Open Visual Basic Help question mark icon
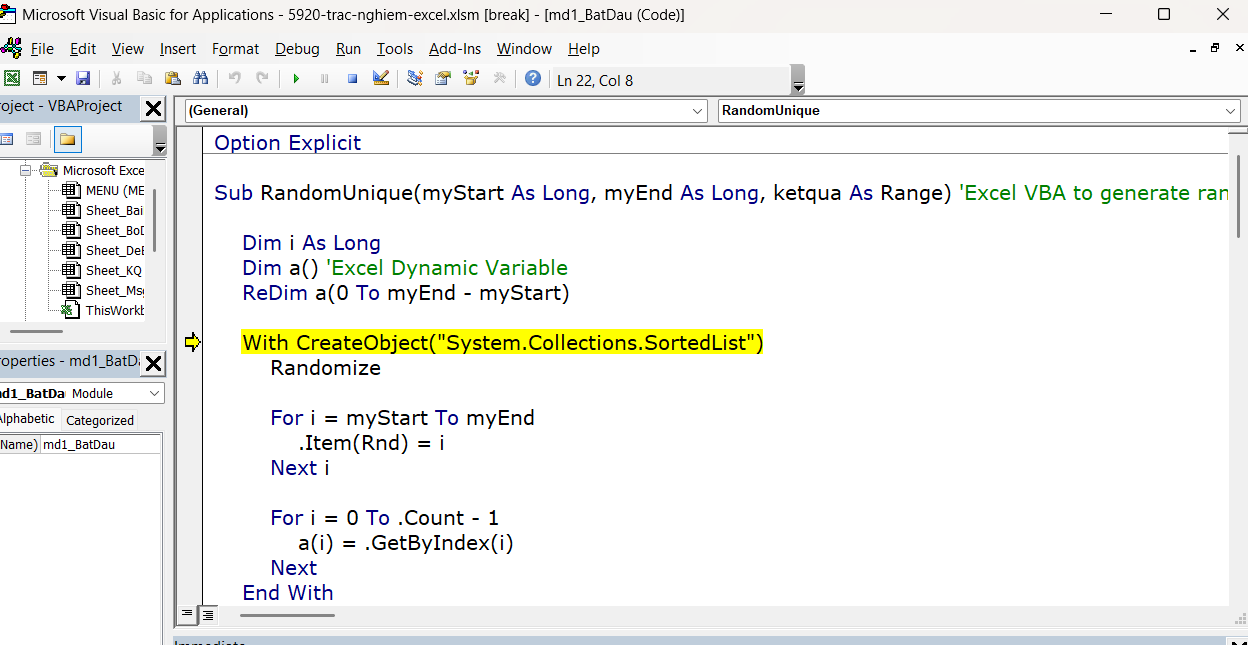The height and width of the screenshot is (645, 1248). pos(533,78)
